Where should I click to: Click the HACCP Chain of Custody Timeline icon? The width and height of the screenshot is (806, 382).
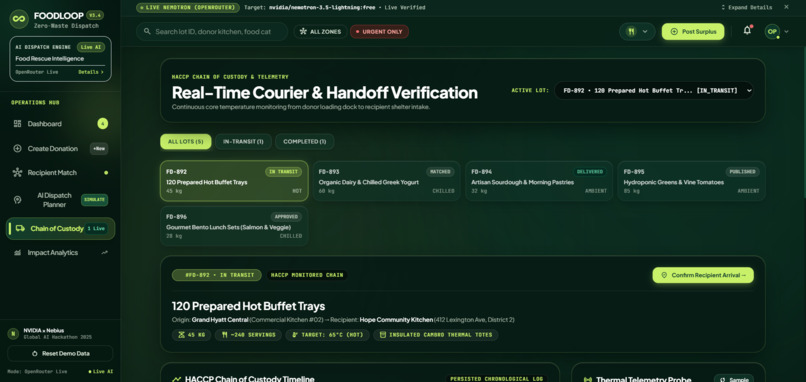pyautogui.click(x=176, y=379)
